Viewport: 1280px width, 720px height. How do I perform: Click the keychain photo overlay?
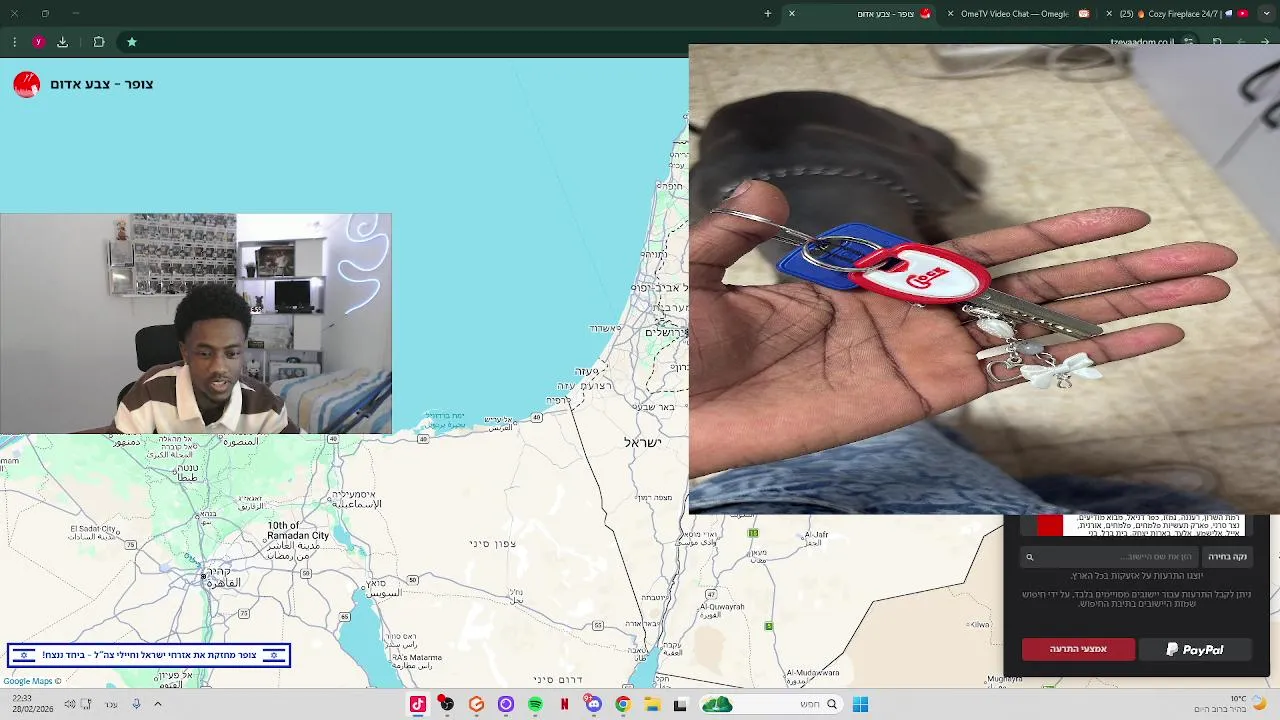click(x=984, y=279)
